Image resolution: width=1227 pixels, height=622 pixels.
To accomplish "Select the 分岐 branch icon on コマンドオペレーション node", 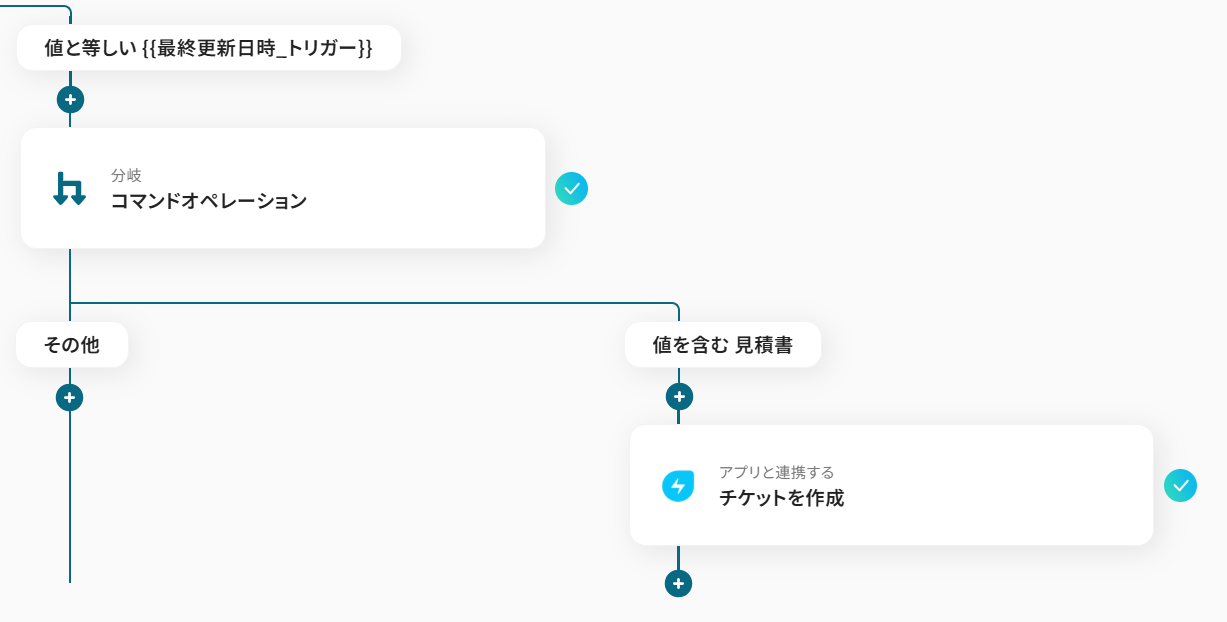I will [x=69, y=188].
